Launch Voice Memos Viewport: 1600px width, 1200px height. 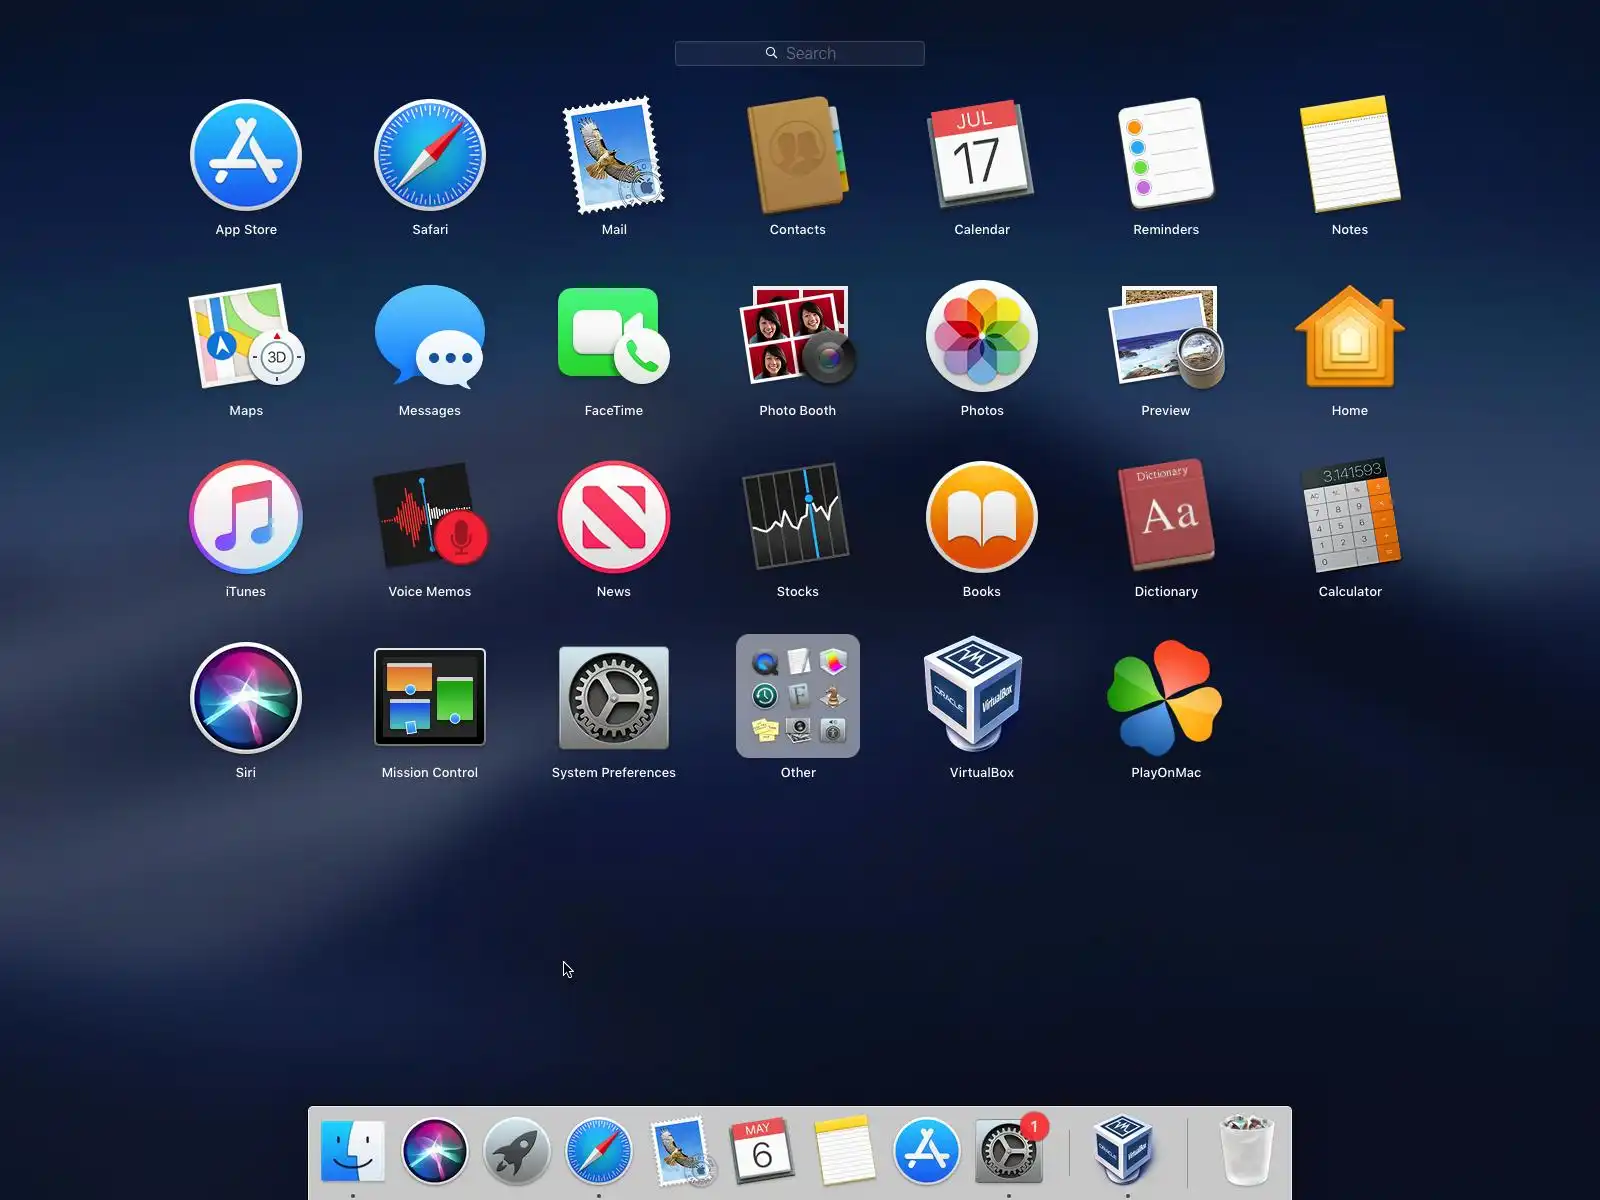coord(430,517)
